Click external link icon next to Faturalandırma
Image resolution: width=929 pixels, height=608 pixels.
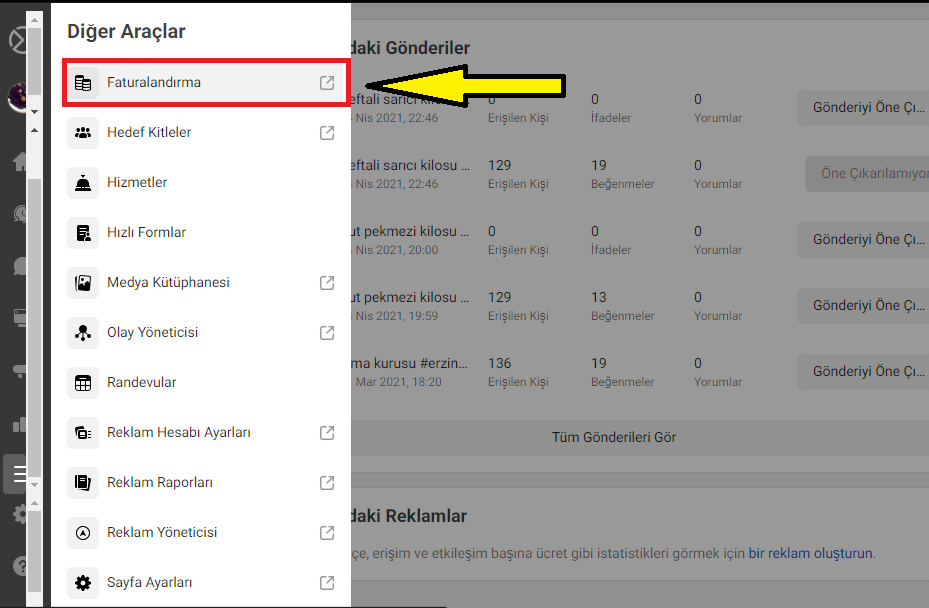[327, 82]
